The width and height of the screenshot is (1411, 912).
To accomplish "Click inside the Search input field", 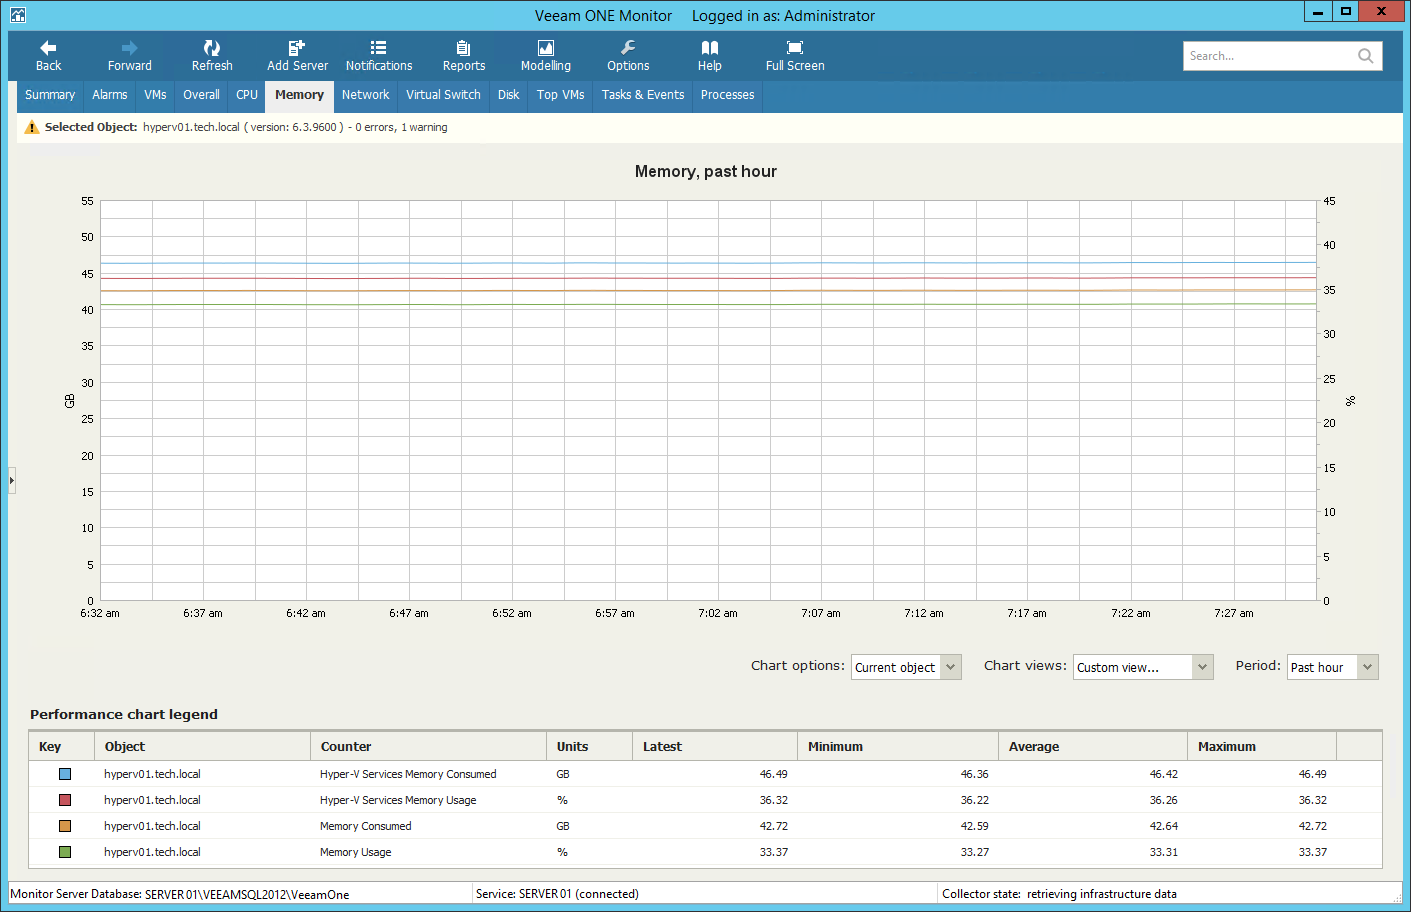I will (1267, 56).
